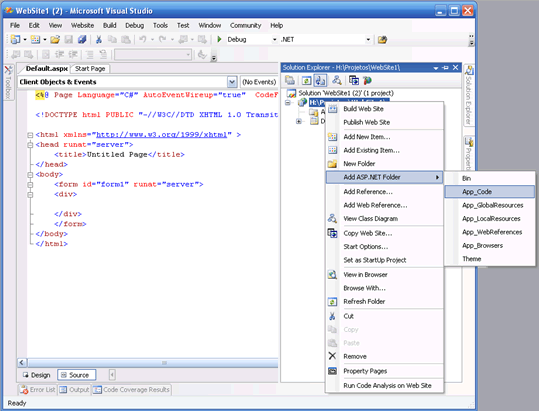The image size is (539, 411).
Task: Click the ASP.NET Configuration icon in Solution Explorer
Action: [x=367, y=80]
